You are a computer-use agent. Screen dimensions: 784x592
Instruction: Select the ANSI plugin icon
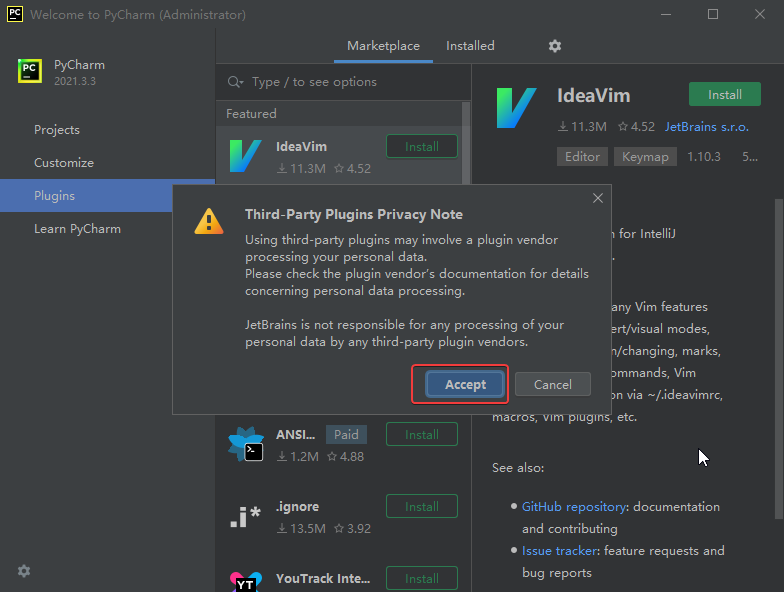(246, 444)
